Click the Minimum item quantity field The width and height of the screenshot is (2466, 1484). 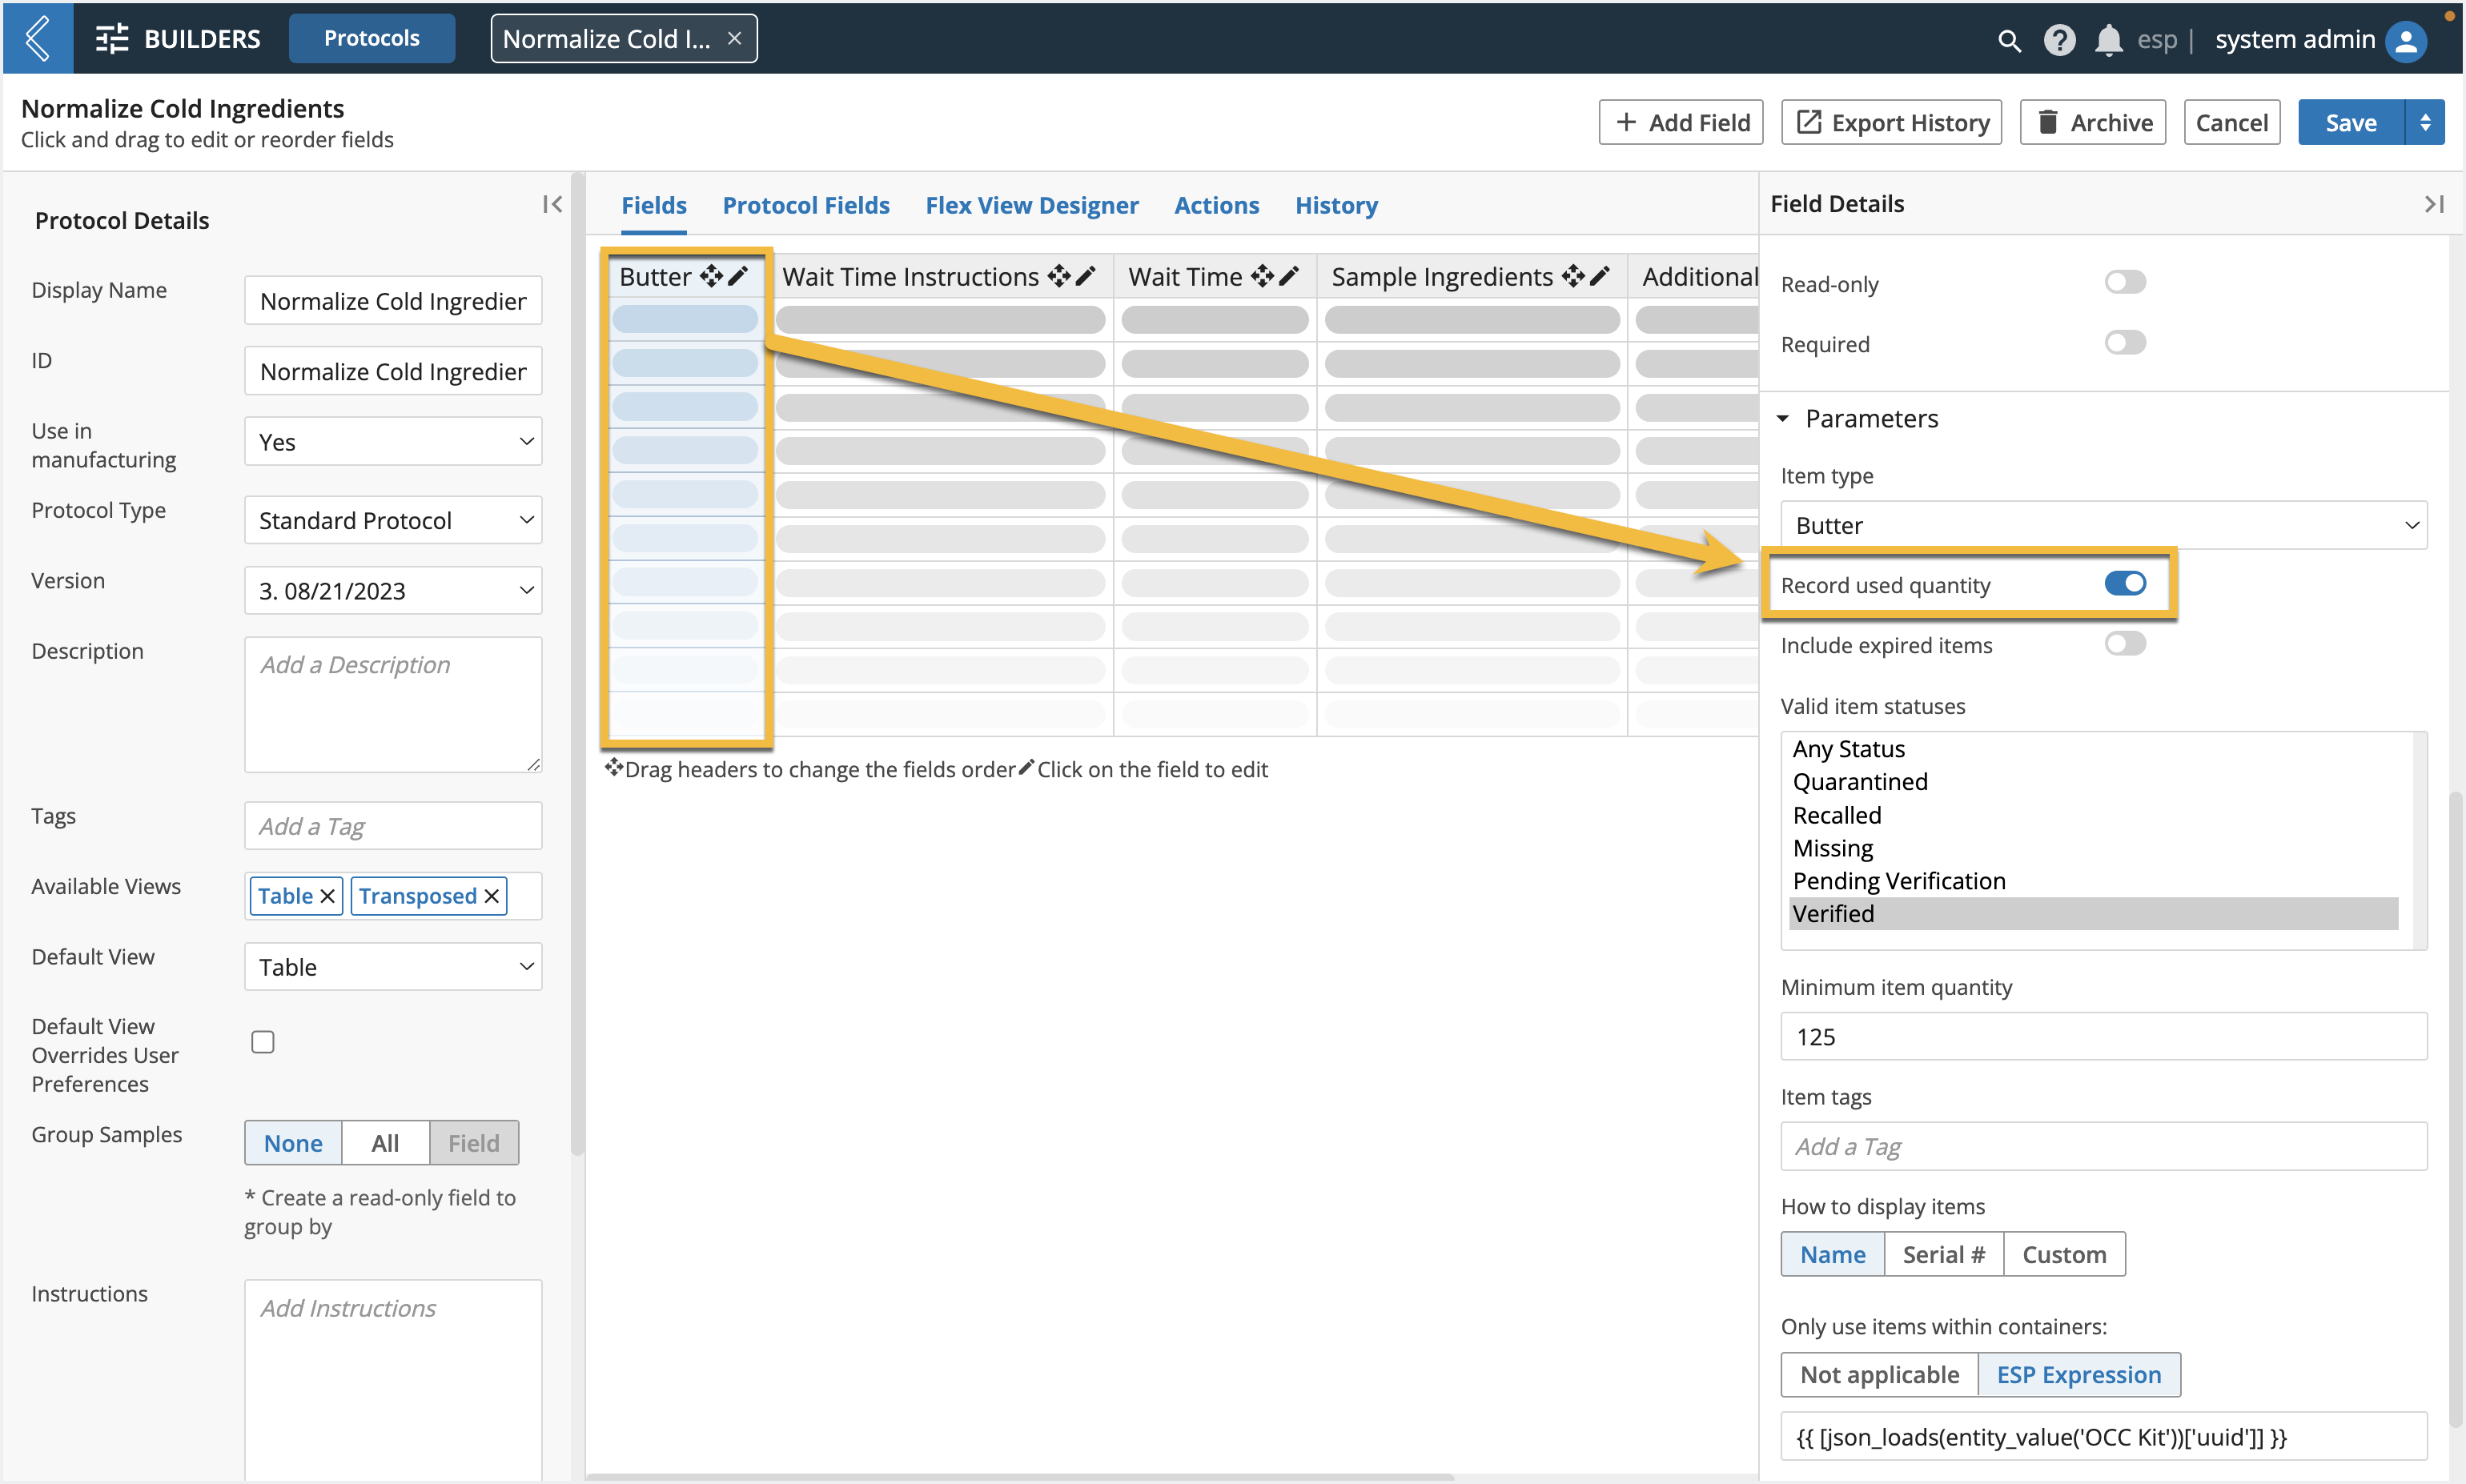[2104, 1037]
